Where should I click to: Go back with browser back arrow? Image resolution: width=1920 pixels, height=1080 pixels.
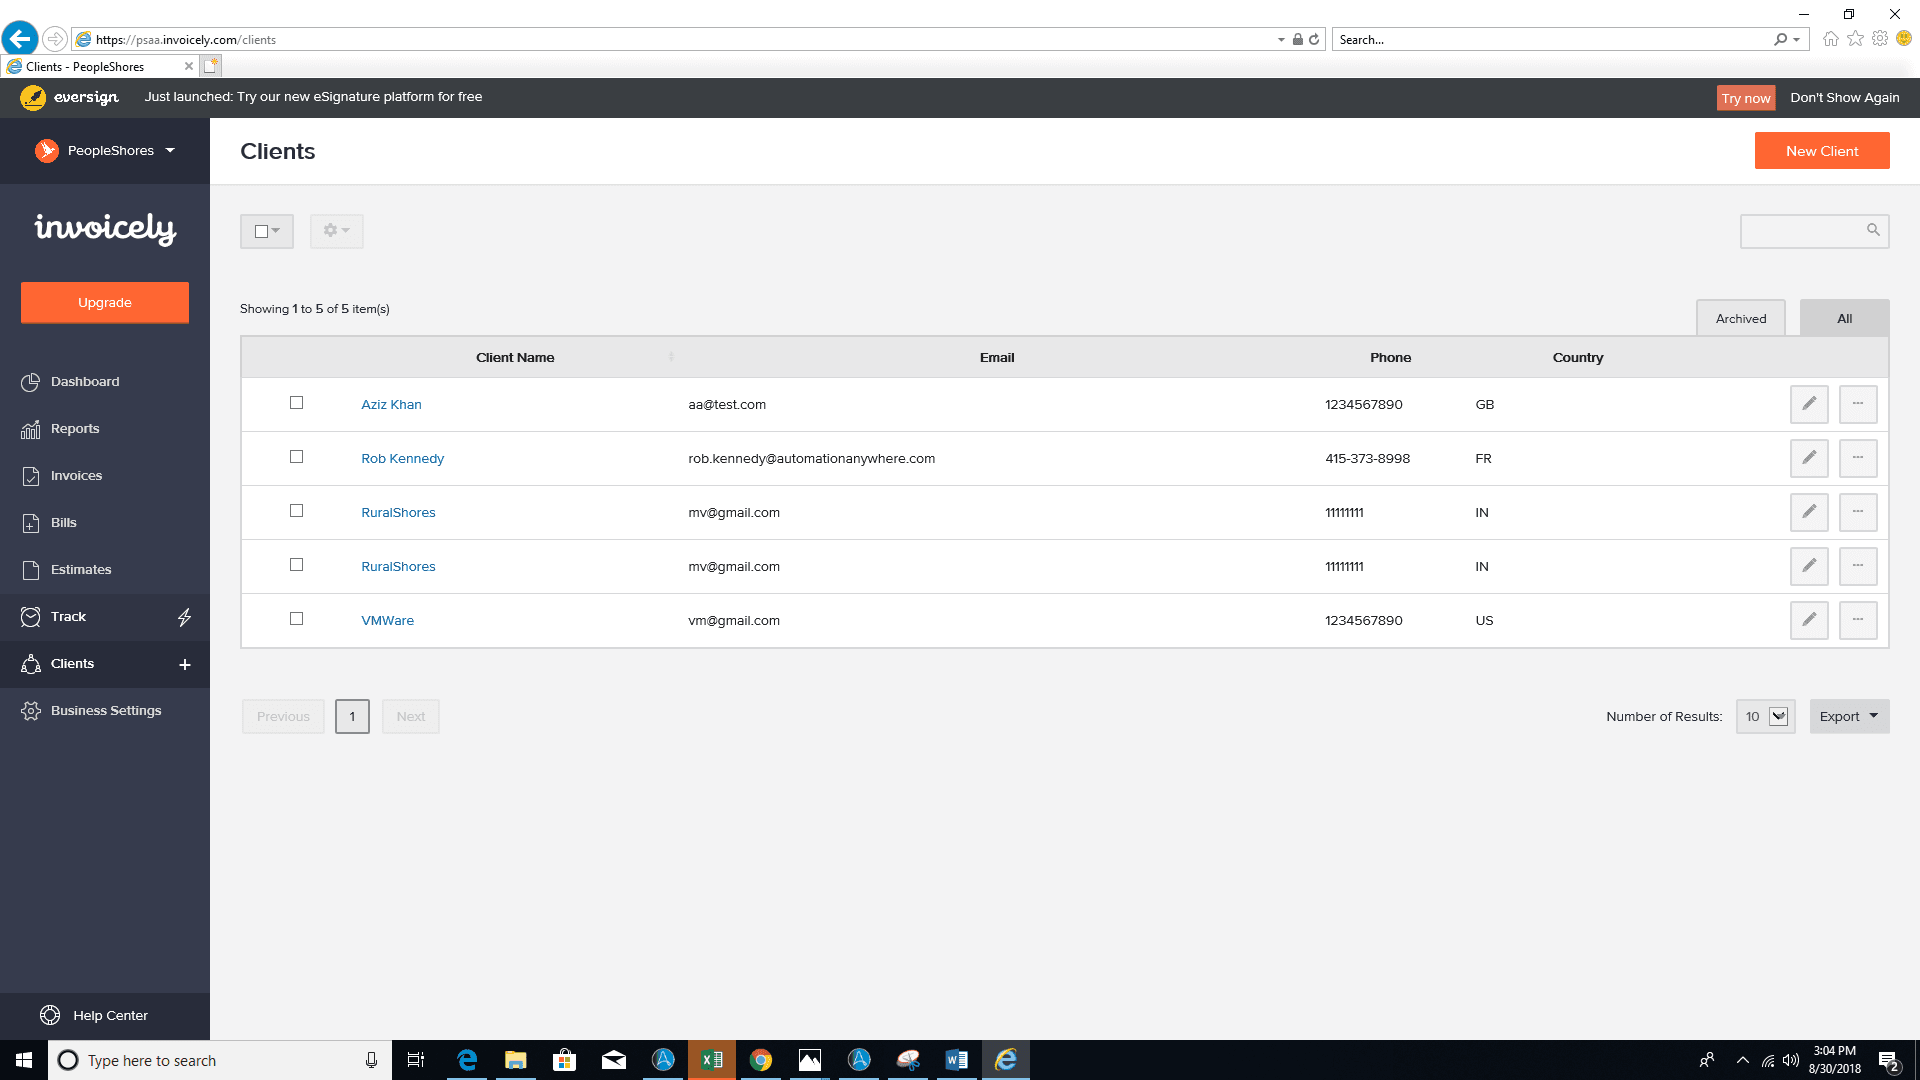(x=19, y=39)
